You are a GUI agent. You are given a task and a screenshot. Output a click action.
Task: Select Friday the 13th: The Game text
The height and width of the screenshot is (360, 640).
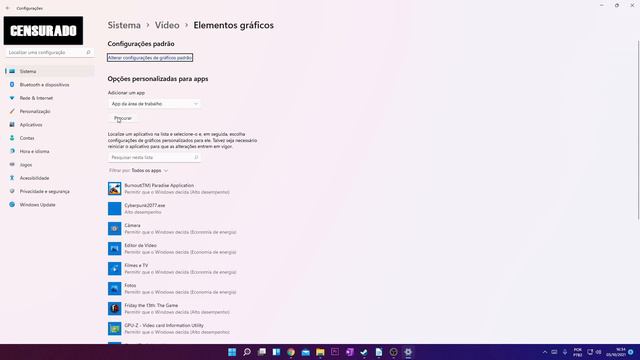(151, 305)
